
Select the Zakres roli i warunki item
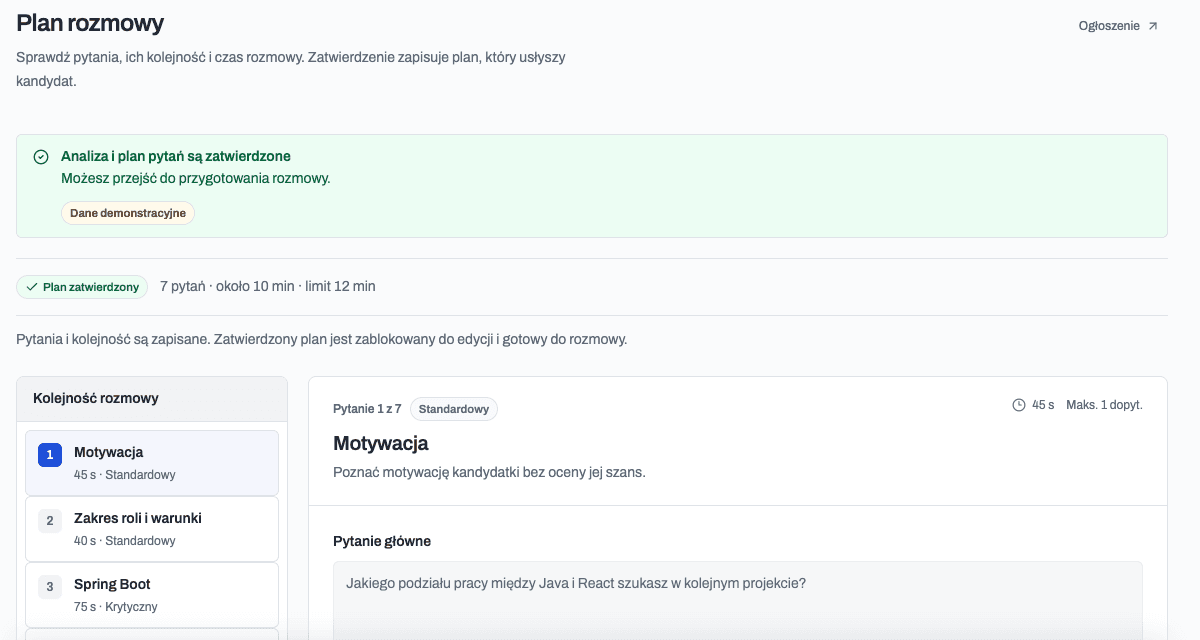click(x=152, y=529)
